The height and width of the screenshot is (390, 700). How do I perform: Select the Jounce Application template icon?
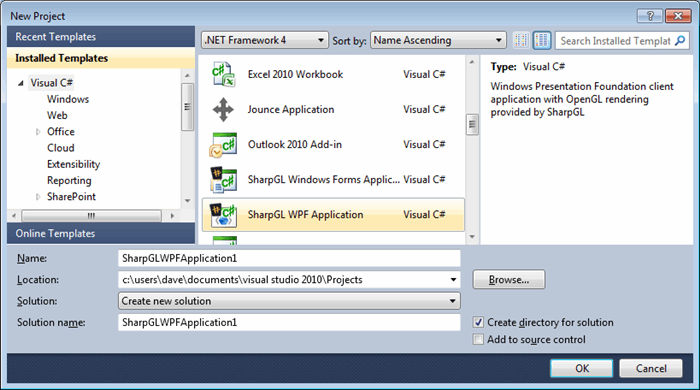pos(223,109)
